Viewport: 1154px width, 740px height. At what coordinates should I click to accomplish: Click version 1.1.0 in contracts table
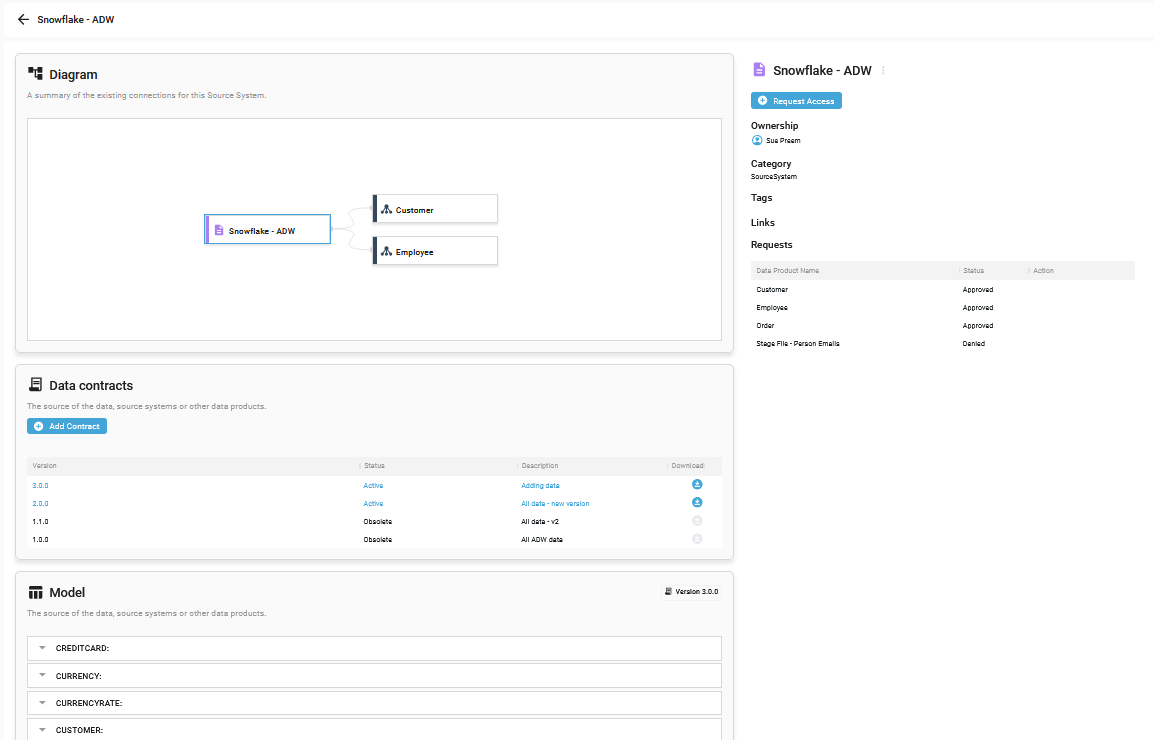click(x=40, y=522)
